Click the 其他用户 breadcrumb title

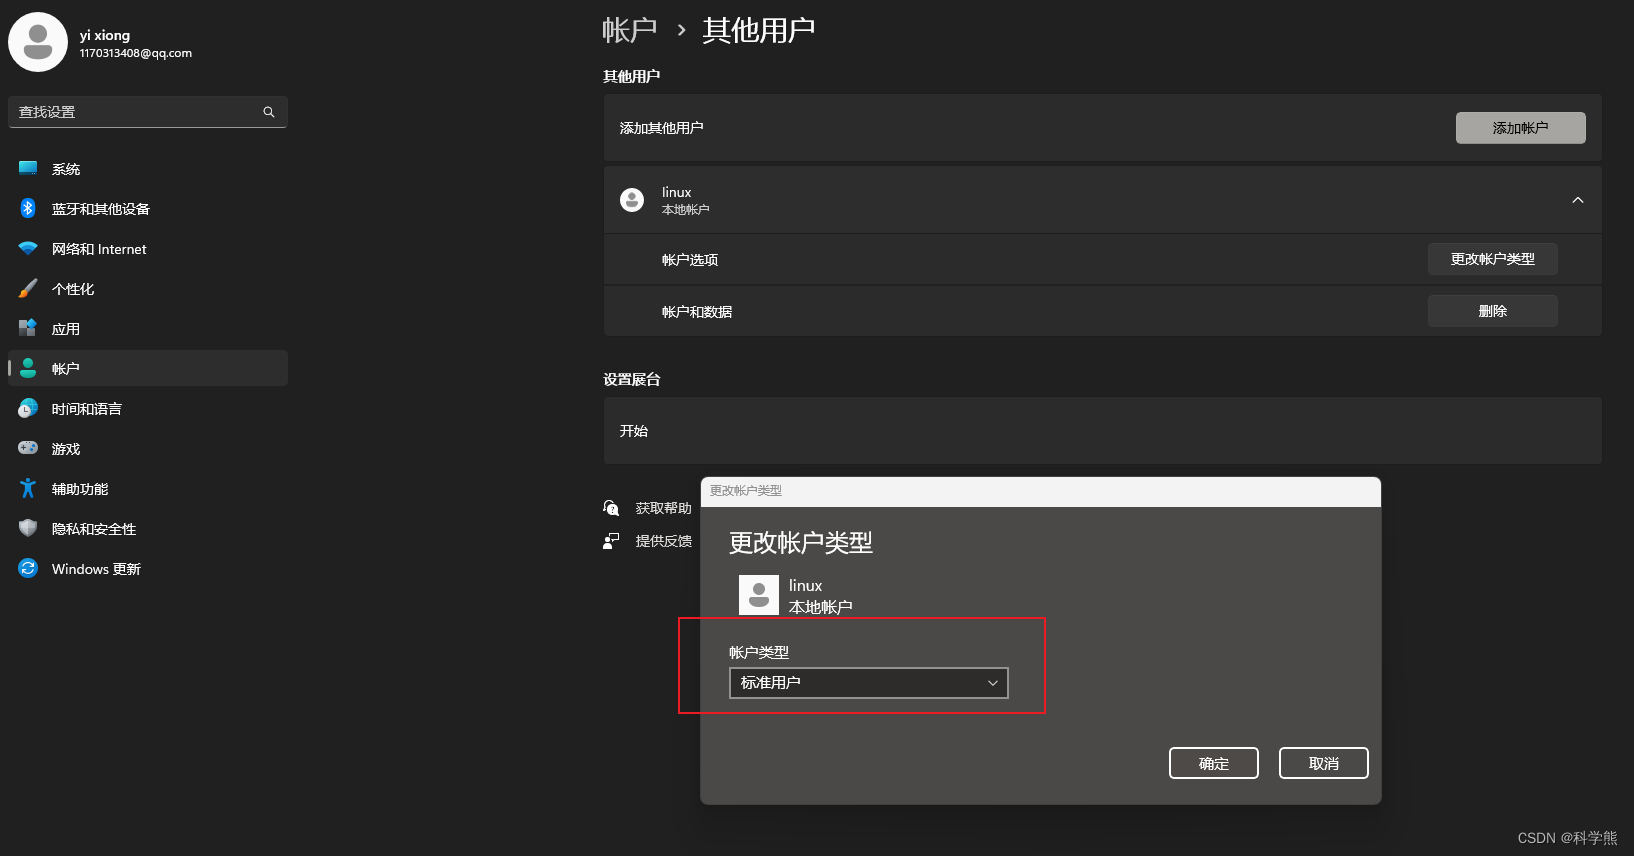(x=759, y=30)
